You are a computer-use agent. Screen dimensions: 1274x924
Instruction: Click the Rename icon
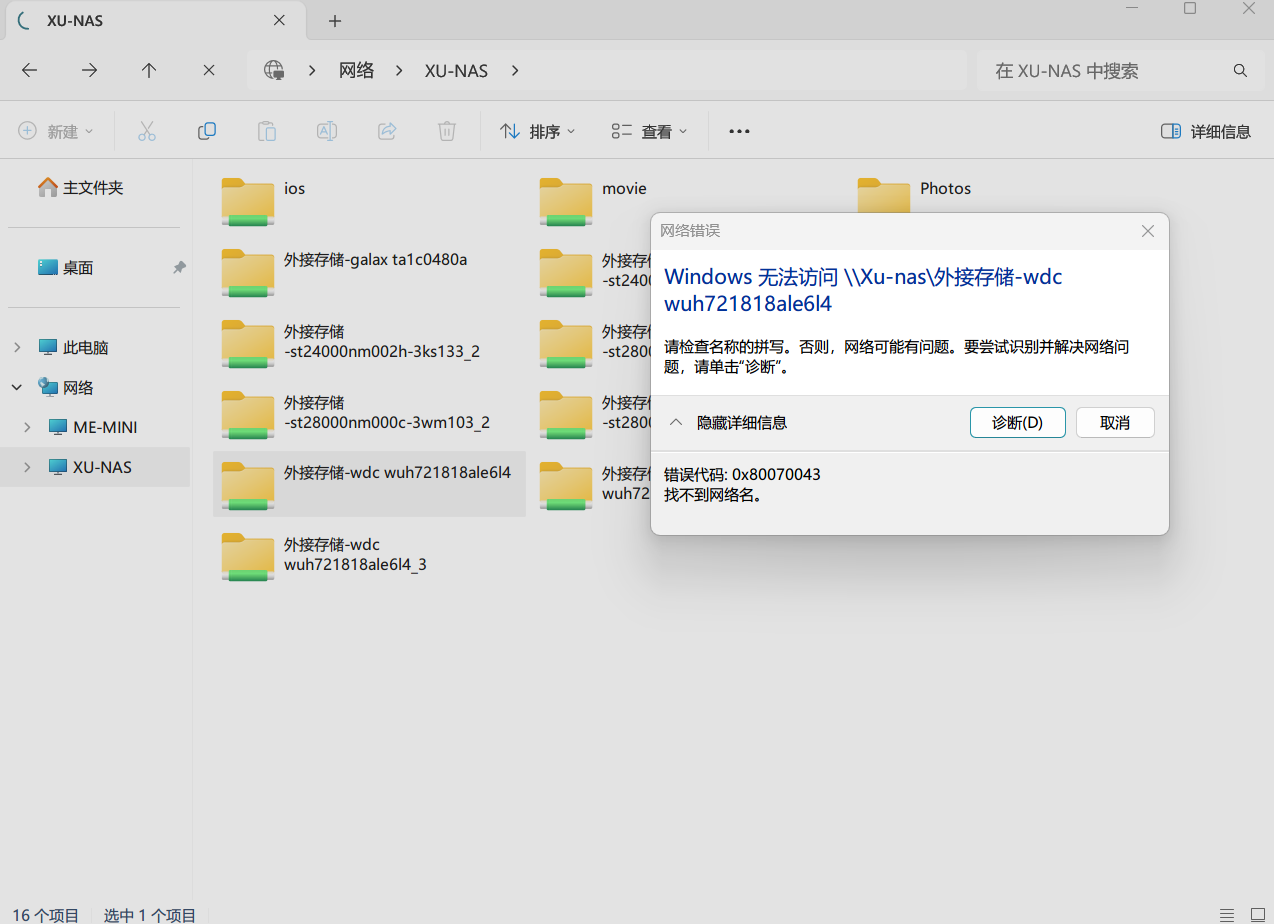tap(327, 131)
